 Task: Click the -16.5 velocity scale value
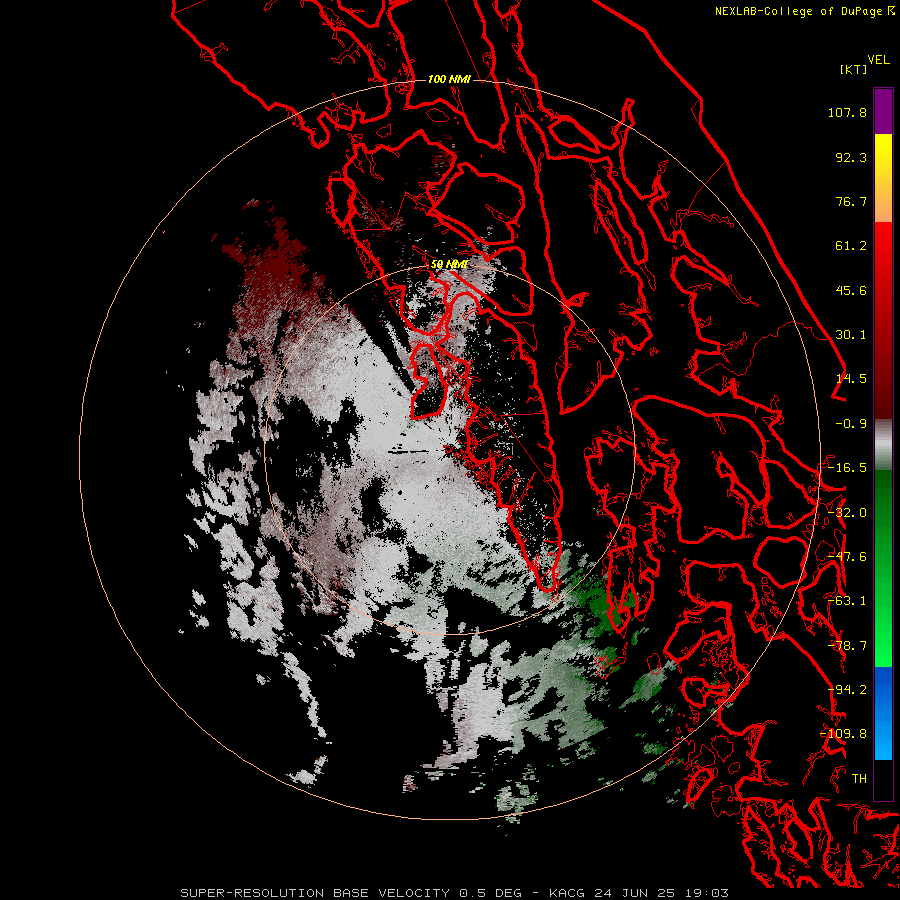[847, 468]
